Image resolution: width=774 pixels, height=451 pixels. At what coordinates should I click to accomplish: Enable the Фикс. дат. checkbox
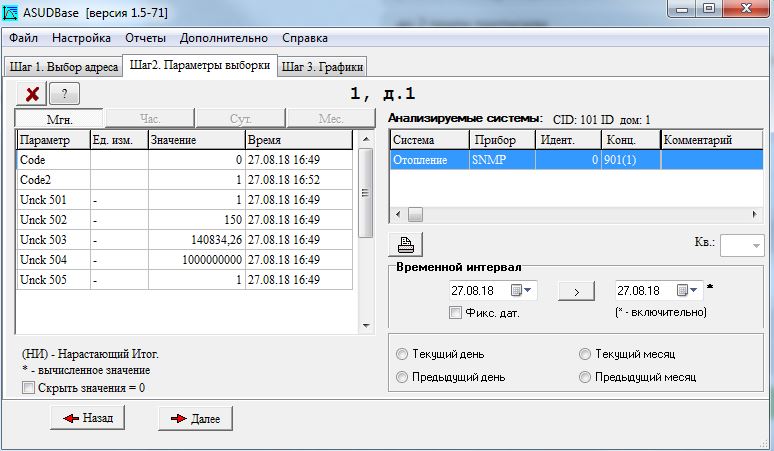tap(456, 313)
